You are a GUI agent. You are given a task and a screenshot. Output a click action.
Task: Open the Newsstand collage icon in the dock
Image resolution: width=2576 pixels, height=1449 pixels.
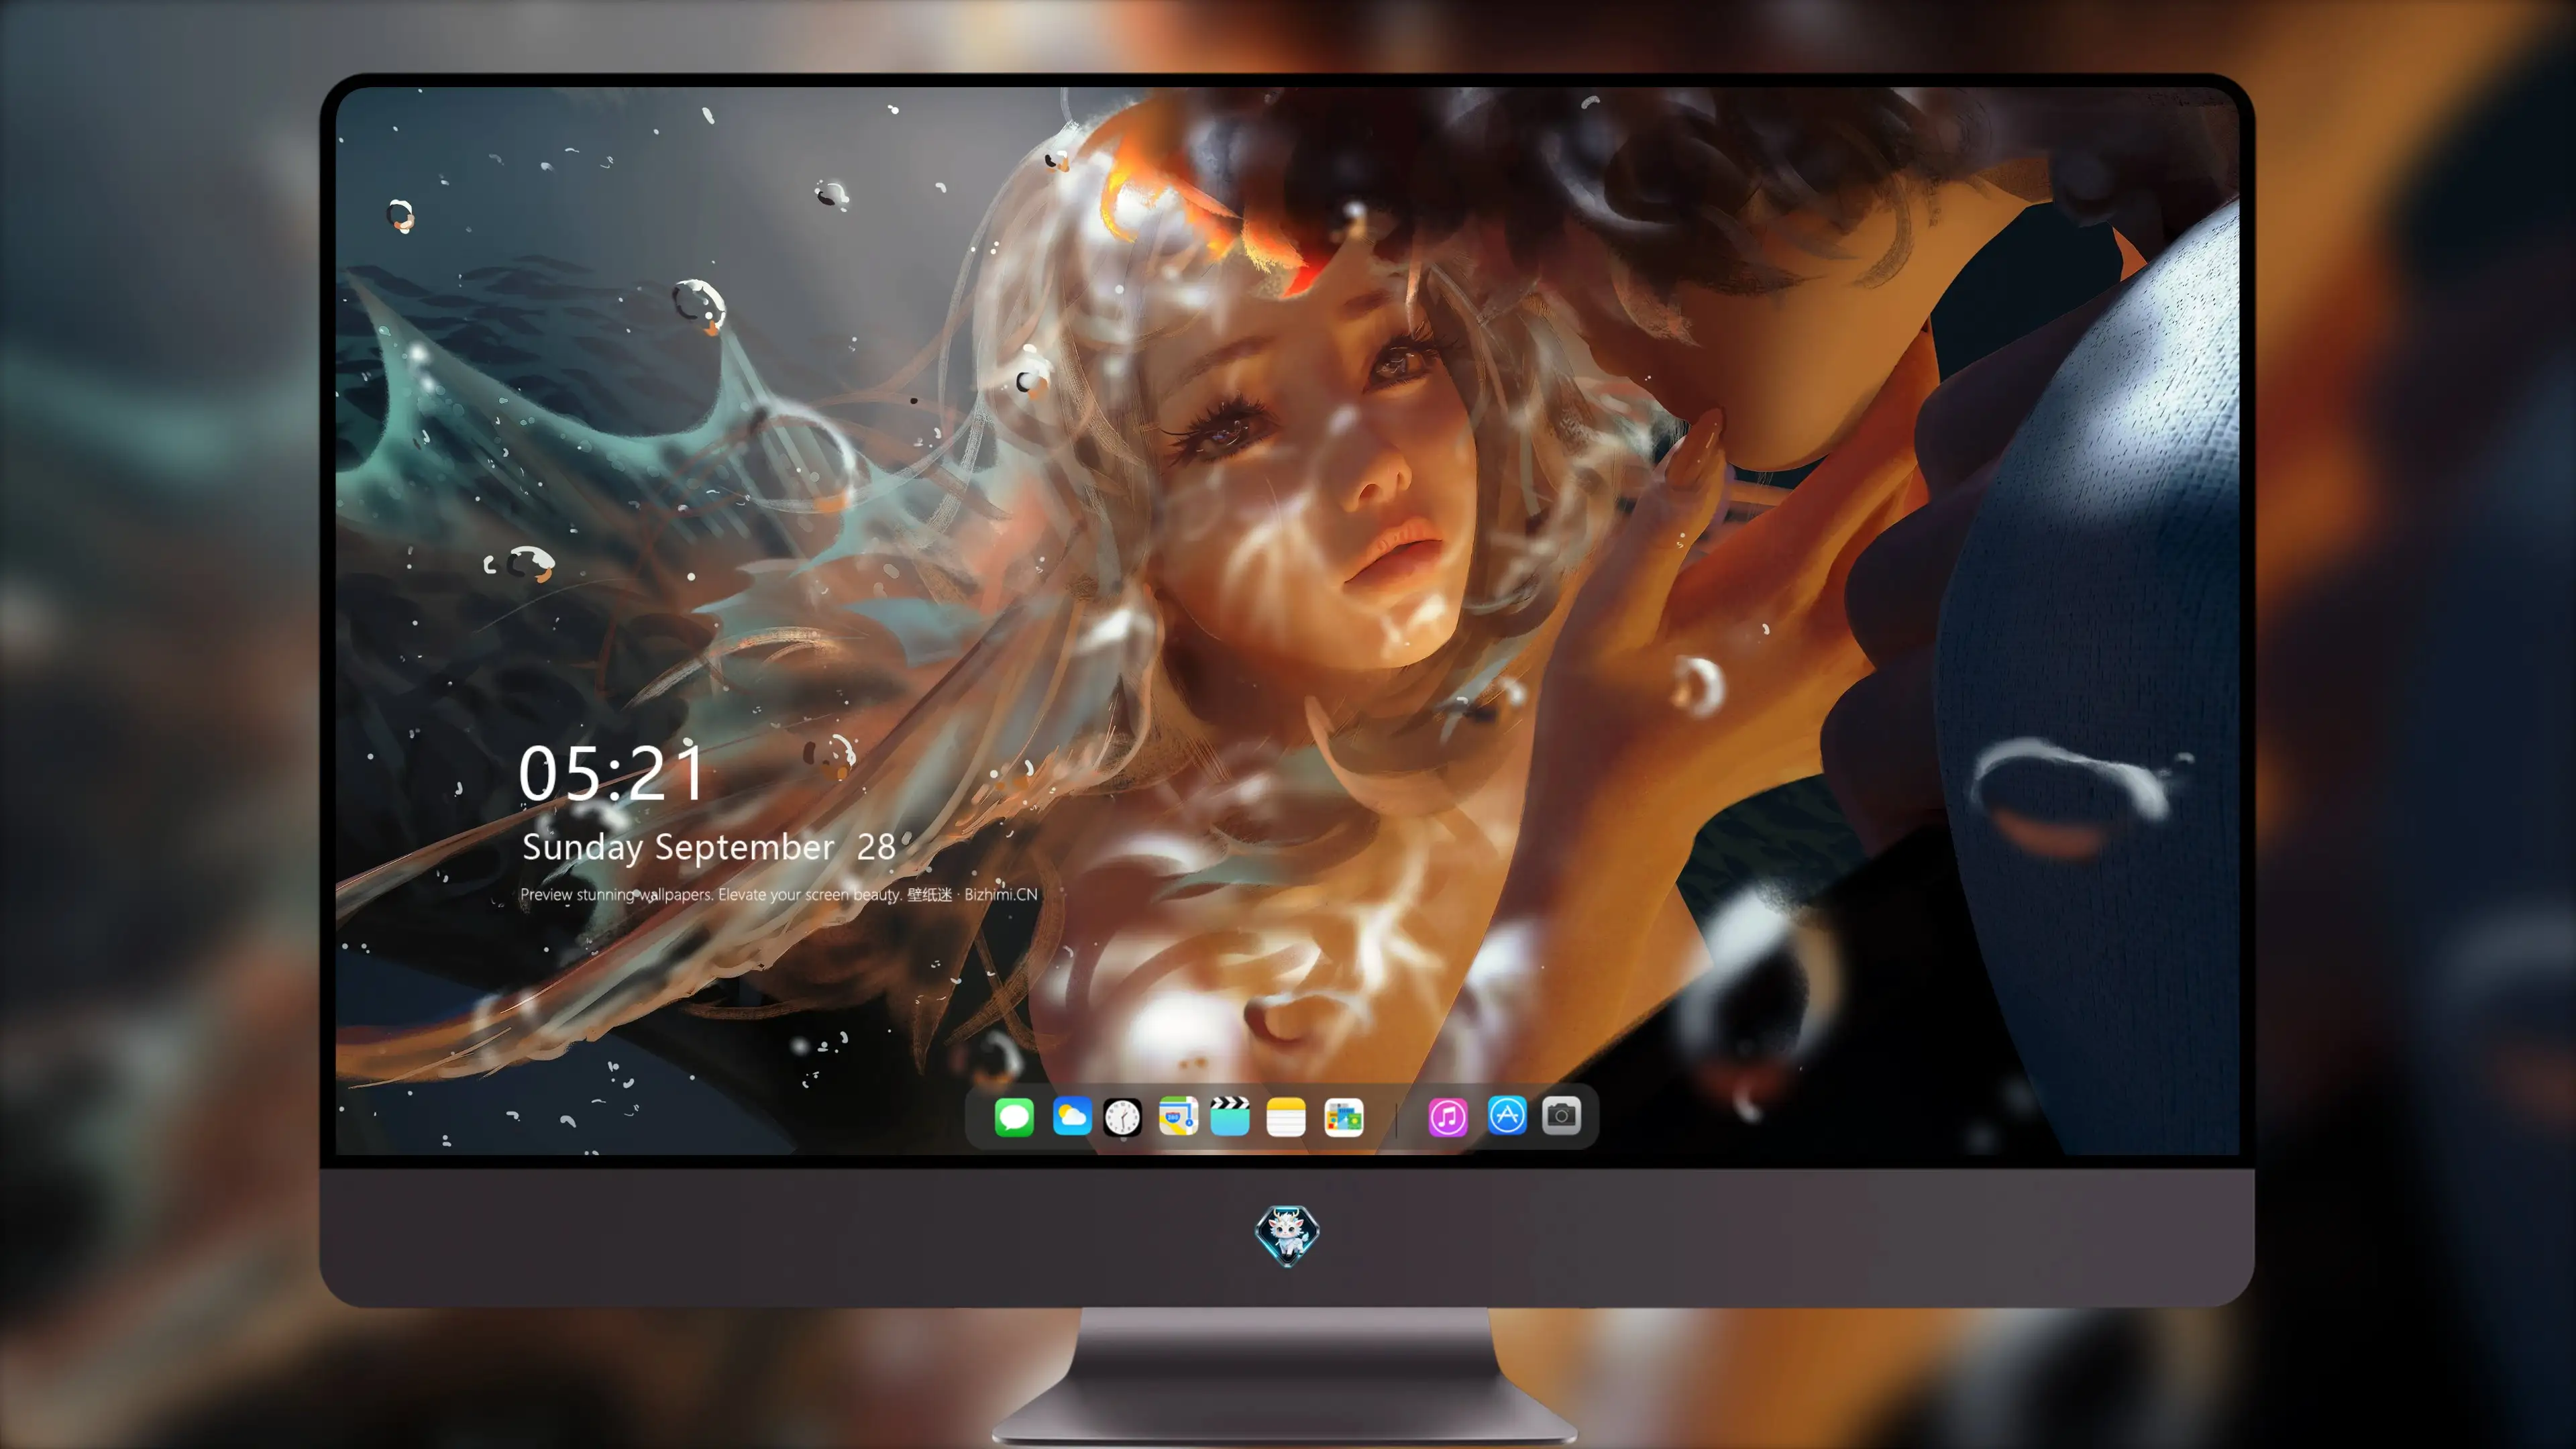click(x=1343, y=1117)
